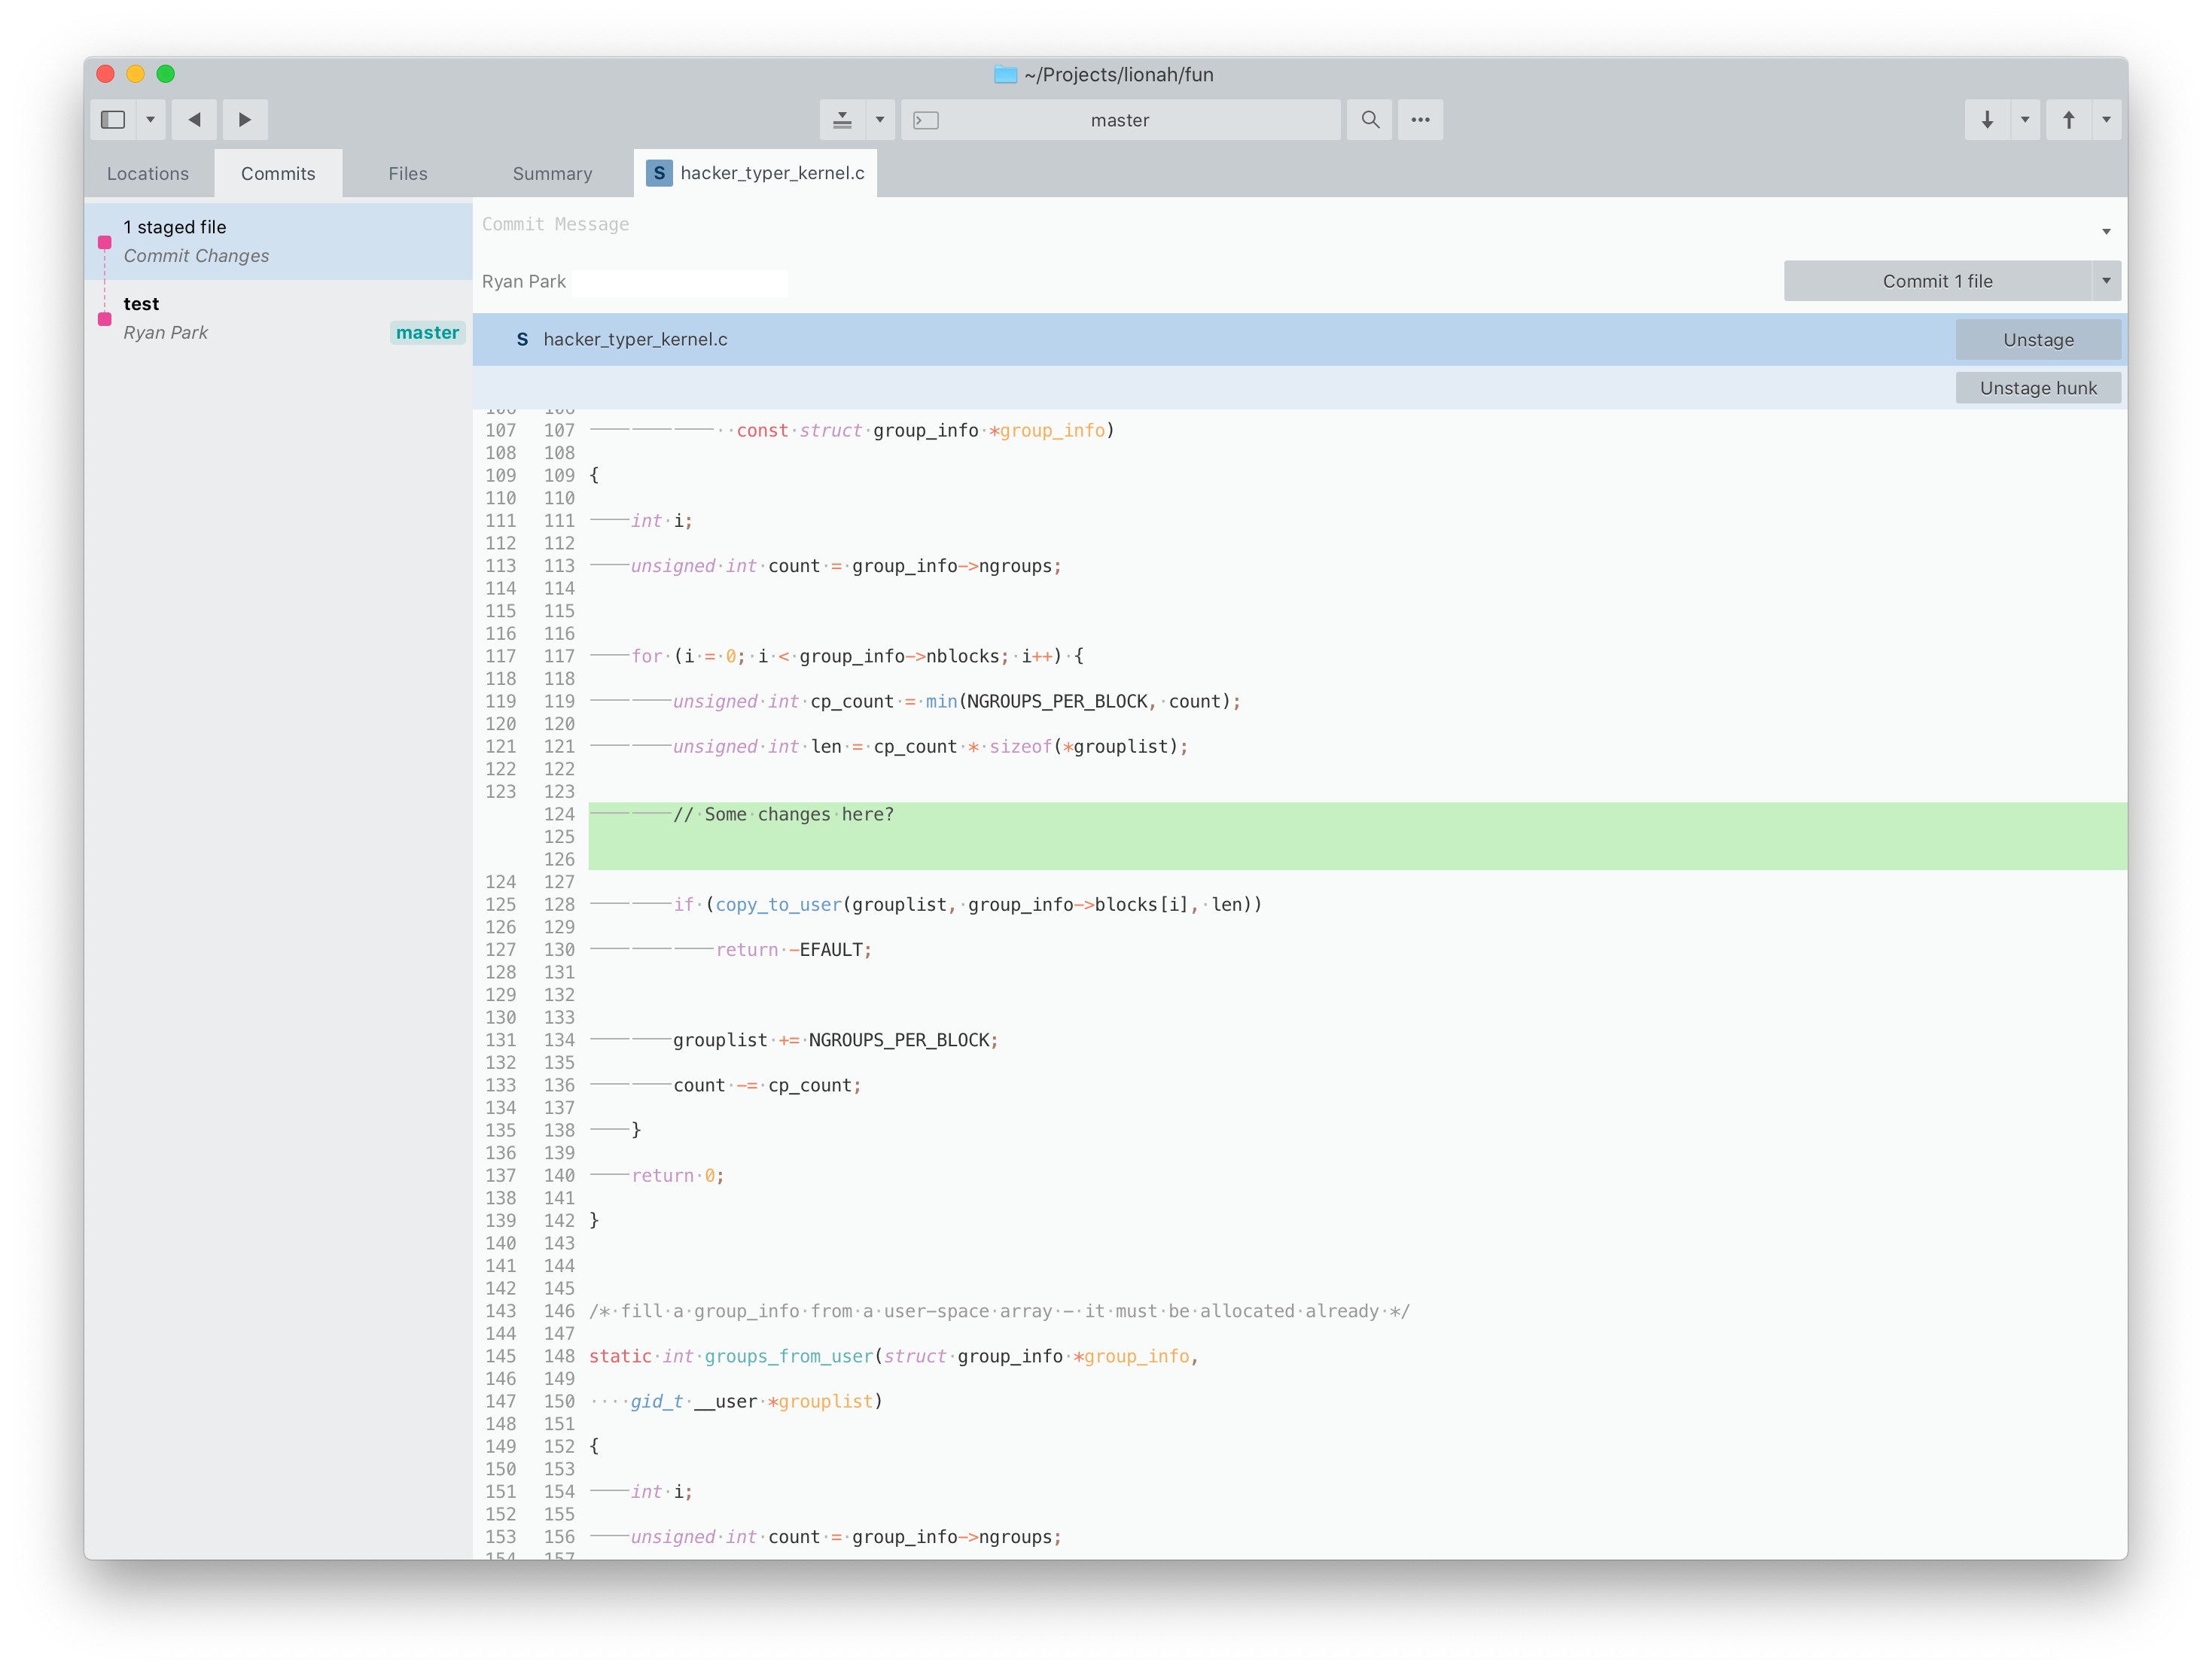Viewport: 2212px width, 1671px height.
Task: Open the Locations tab
Action: tap(147, 173)
